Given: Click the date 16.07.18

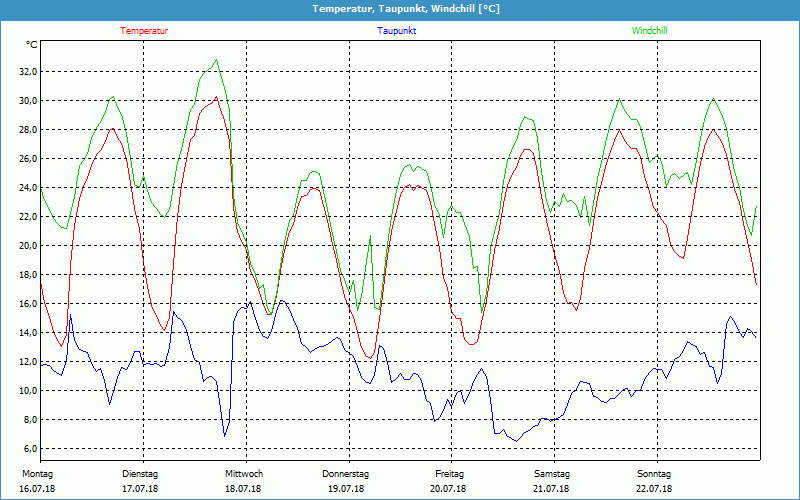Looking at the screenshot, I should [37, 489].
